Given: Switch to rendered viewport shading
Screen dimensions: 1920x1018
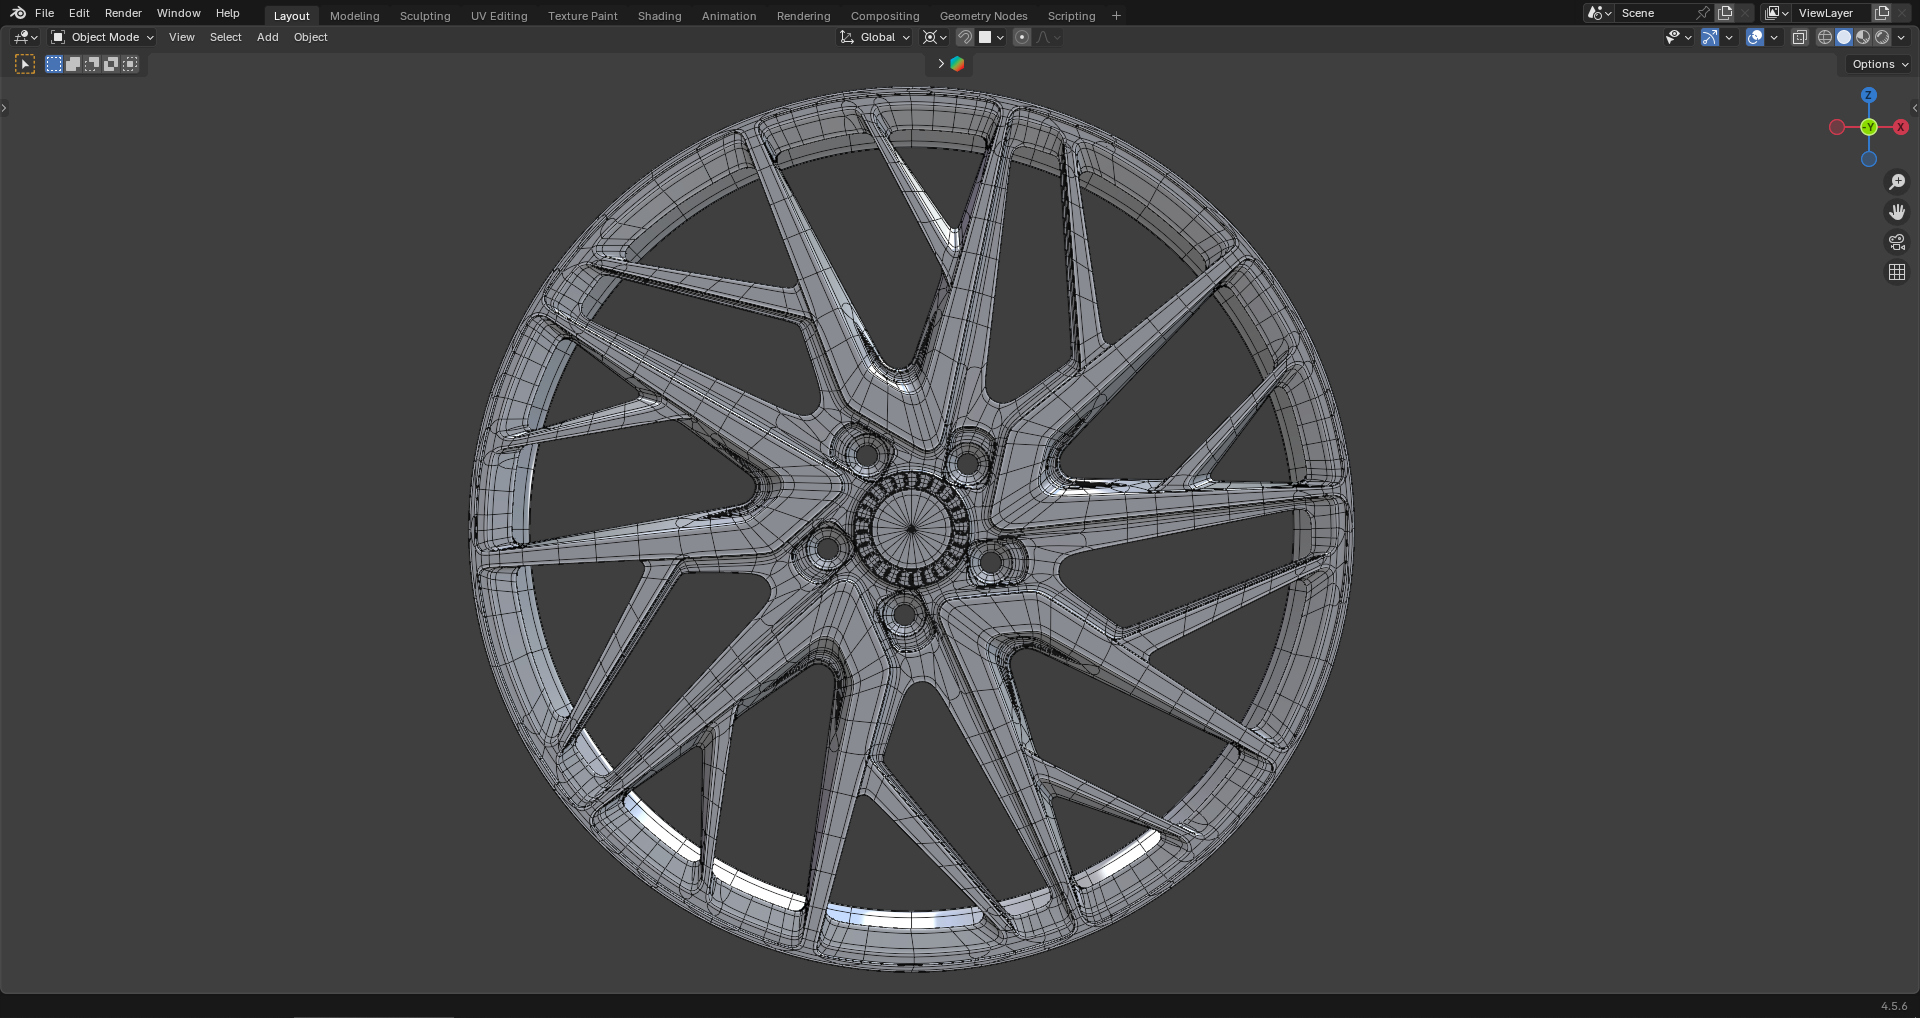Looking at the screenshot, I should (1882, 37).
